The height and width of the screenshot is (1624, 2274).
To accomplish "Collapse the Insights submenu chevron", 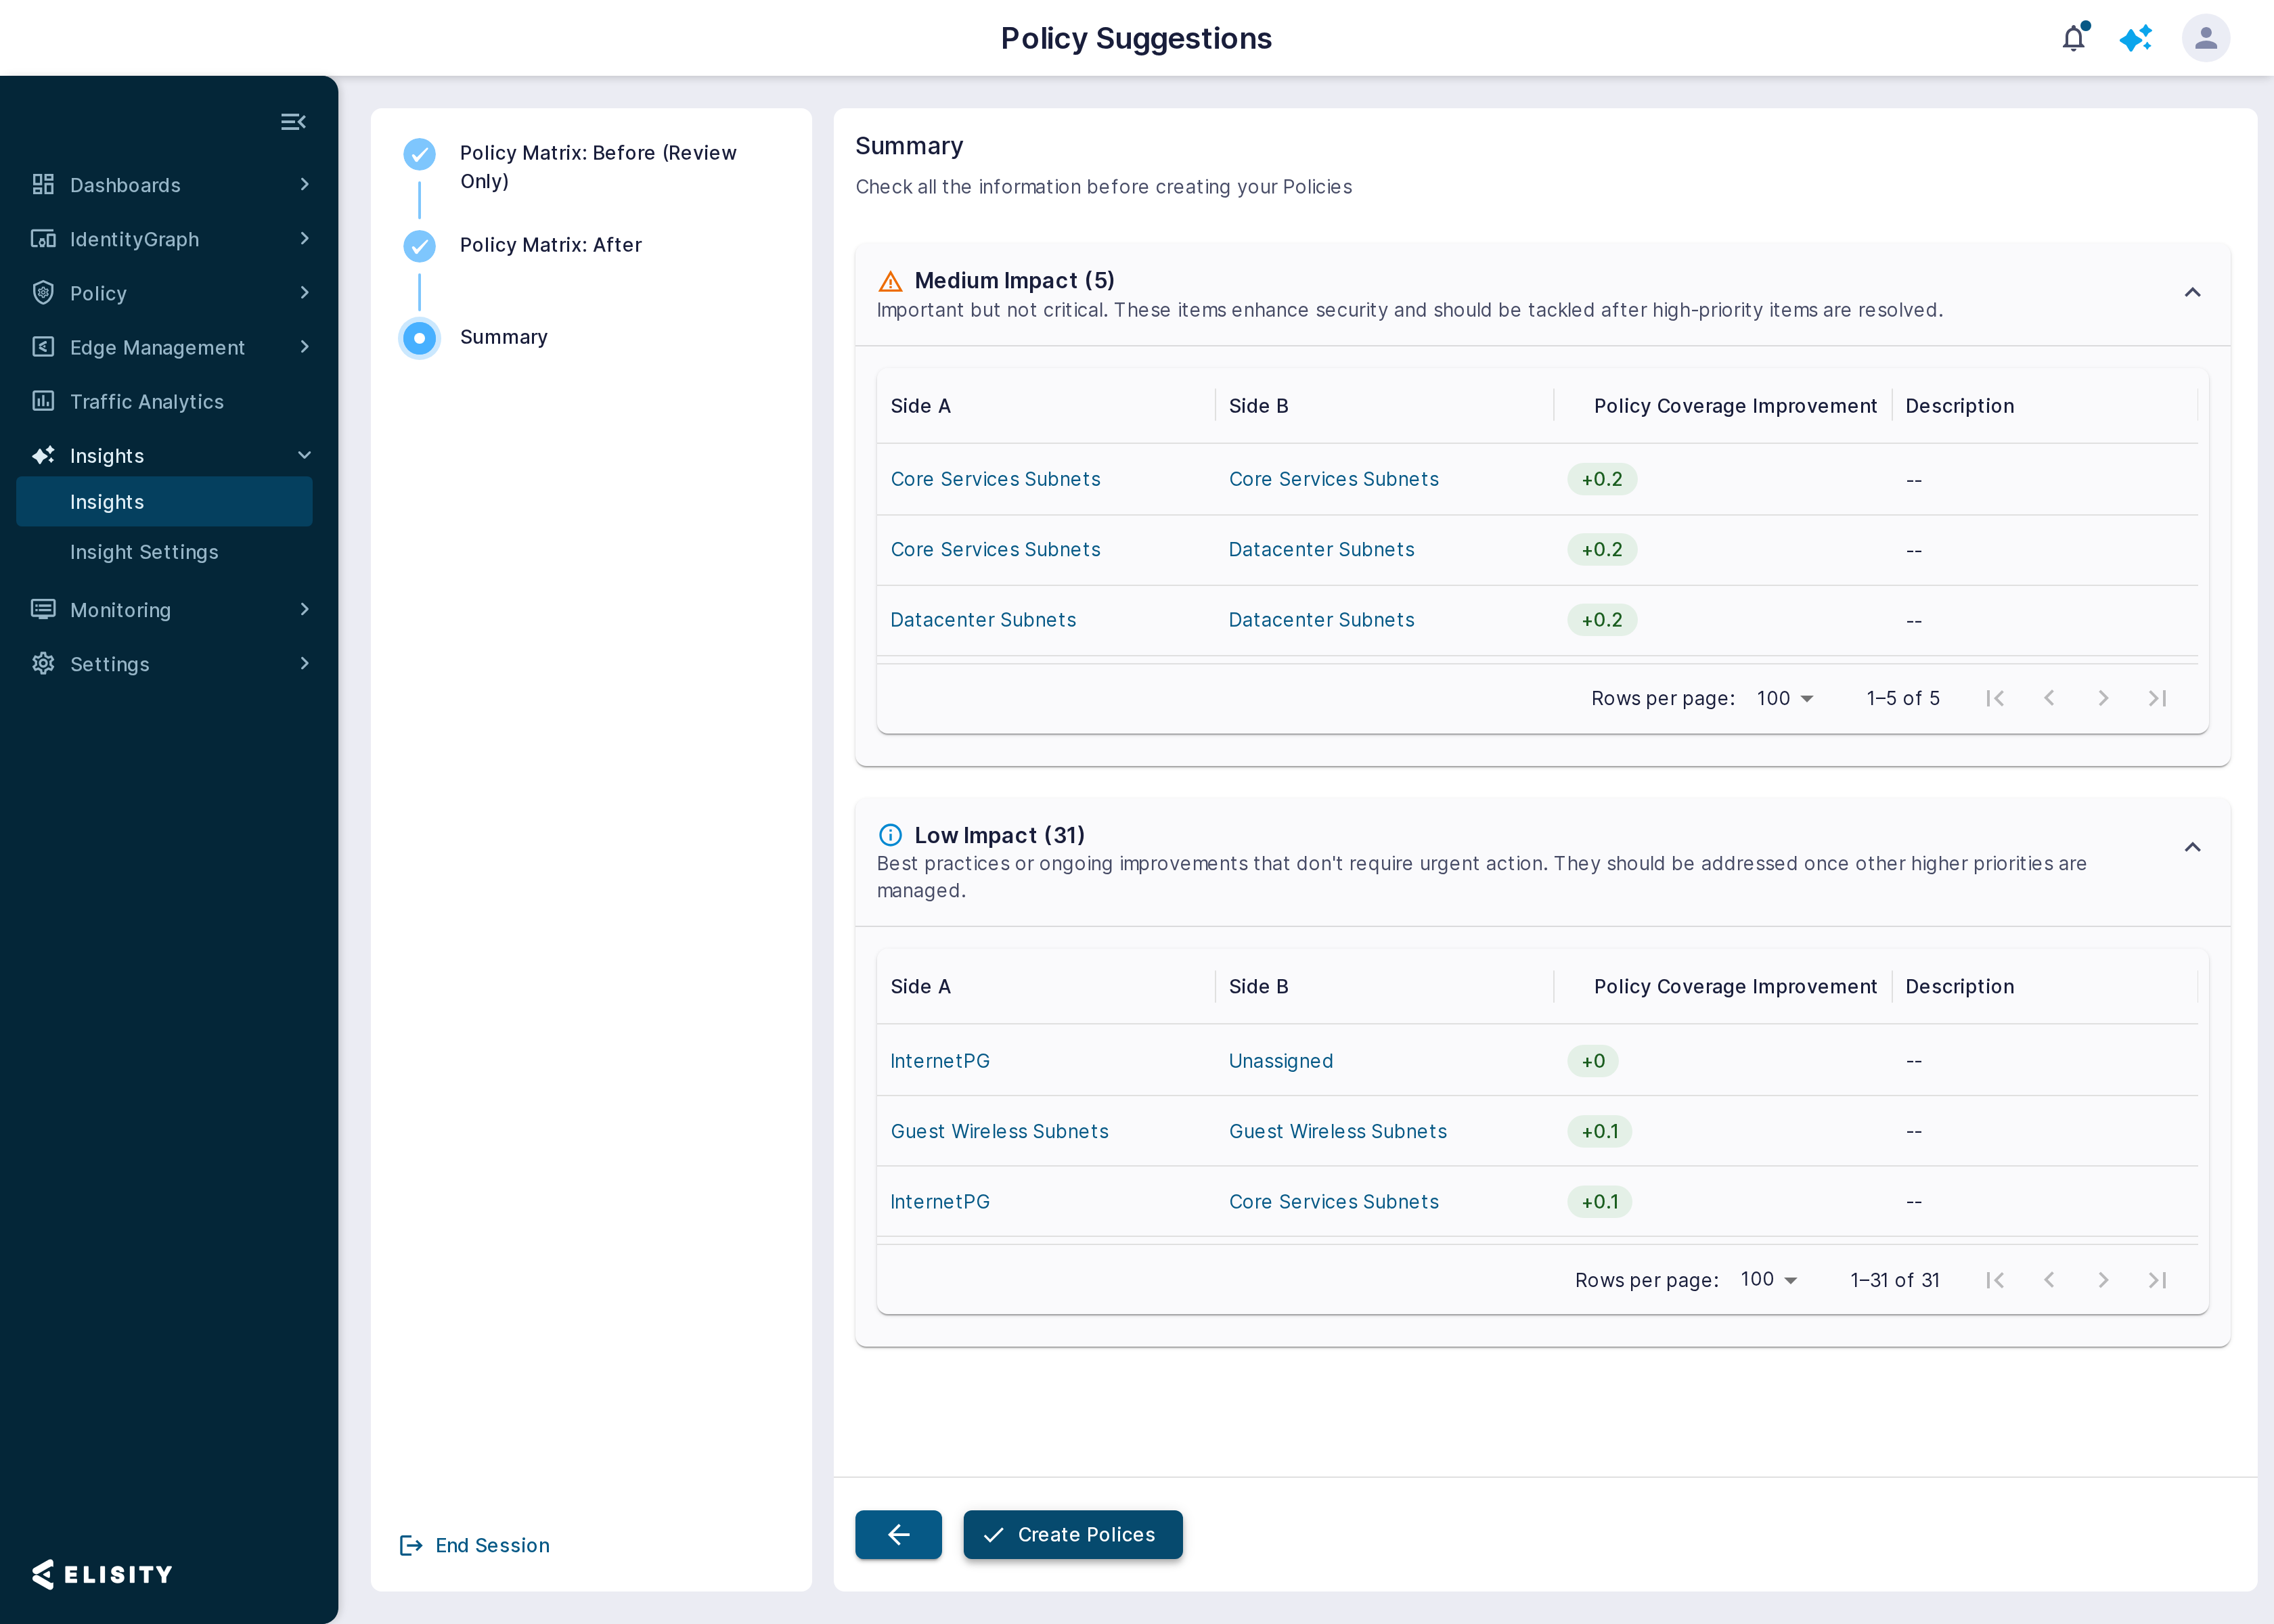I will [x=304, y=455].
